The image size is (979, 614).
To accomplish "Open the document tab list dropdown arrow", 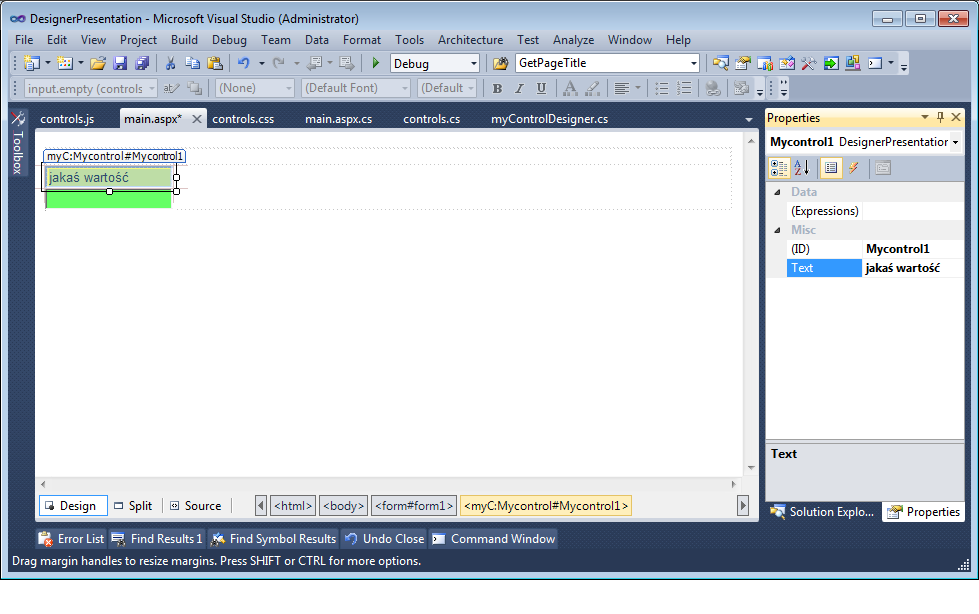I will 749,119.
